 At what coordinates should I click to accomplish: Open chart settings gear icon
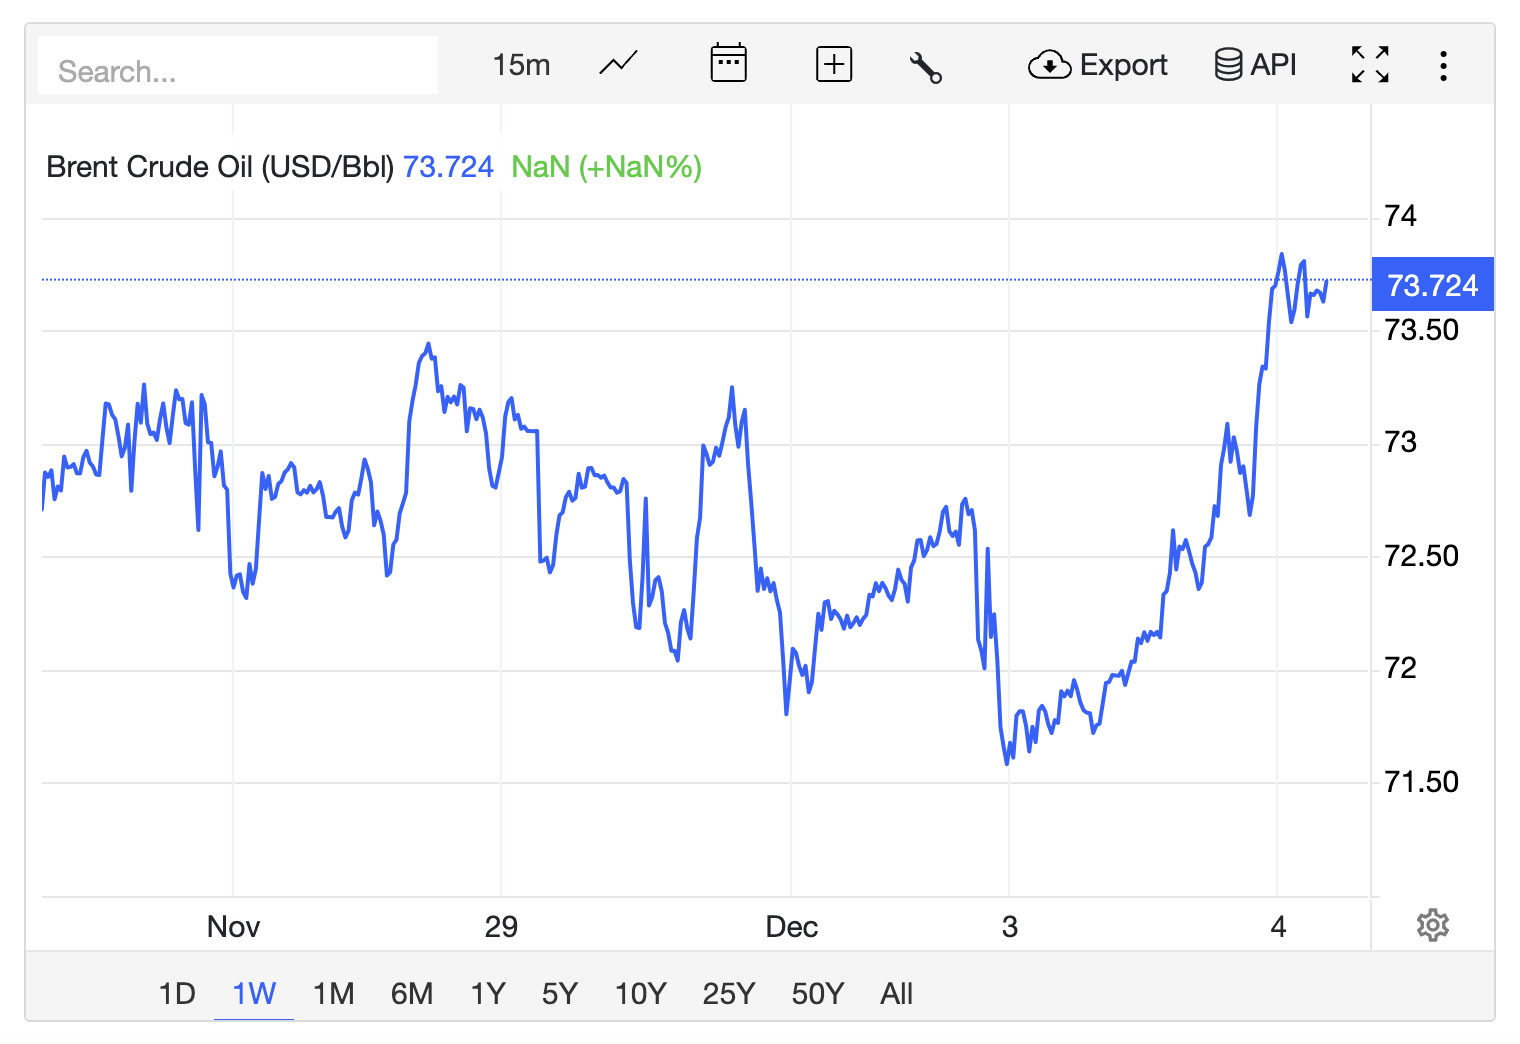[x=1433, y=925]
